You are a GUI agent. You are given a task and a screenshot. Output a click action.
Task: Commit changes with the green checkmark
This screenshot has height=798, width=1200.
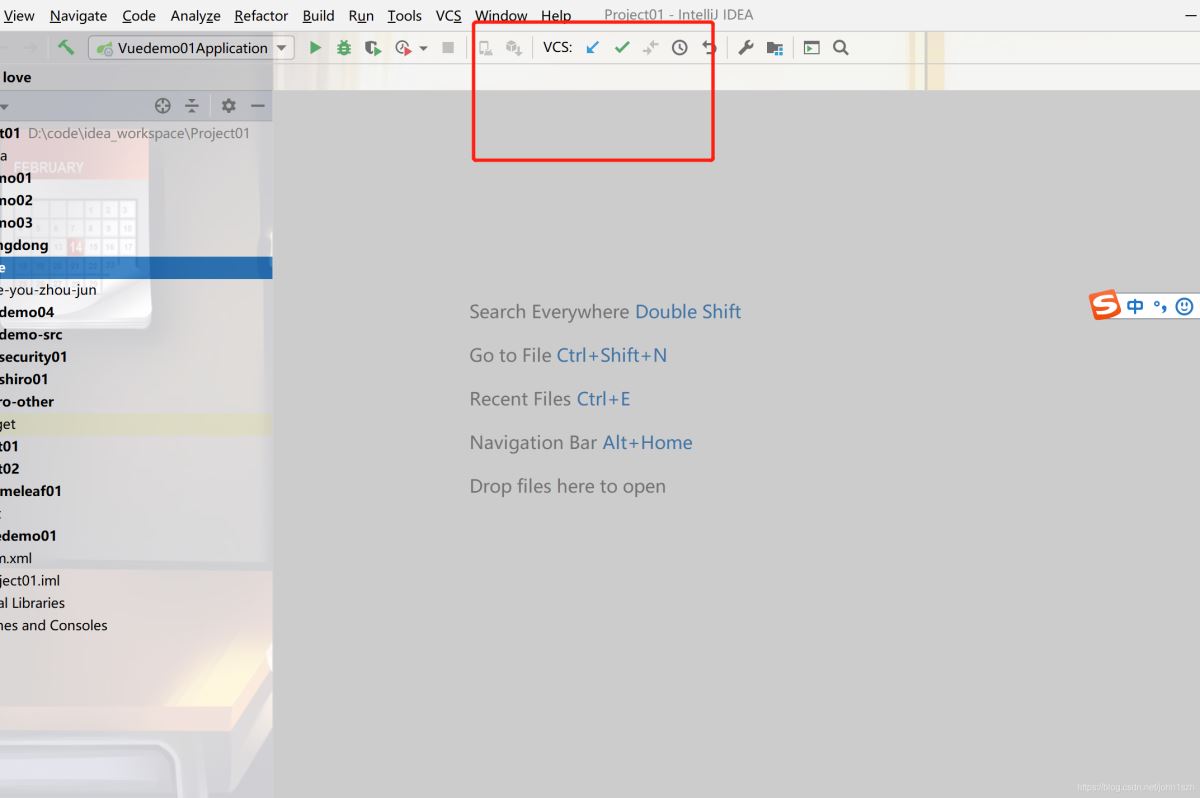(622, 47)
